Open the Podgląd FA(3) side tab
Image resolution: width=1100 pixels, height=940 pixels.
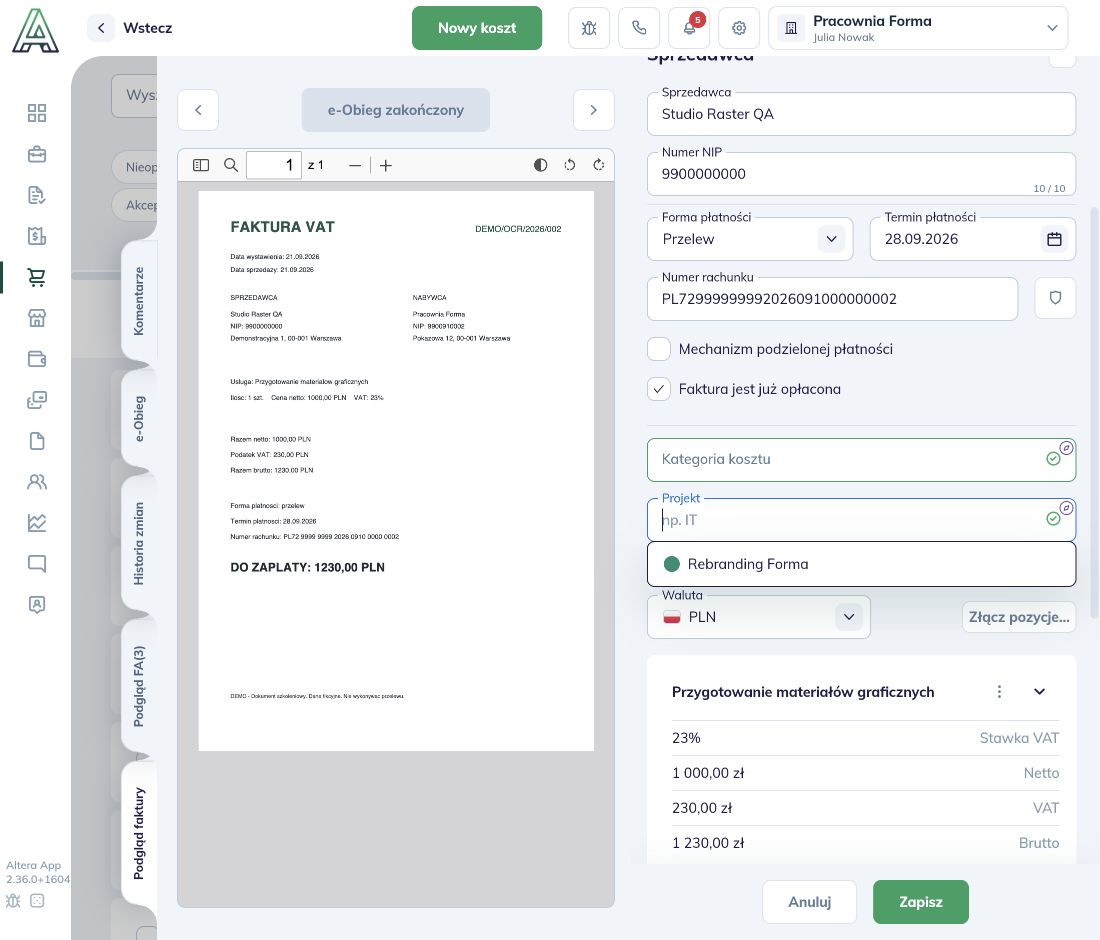pyautogui.click(x=139, y=686)
